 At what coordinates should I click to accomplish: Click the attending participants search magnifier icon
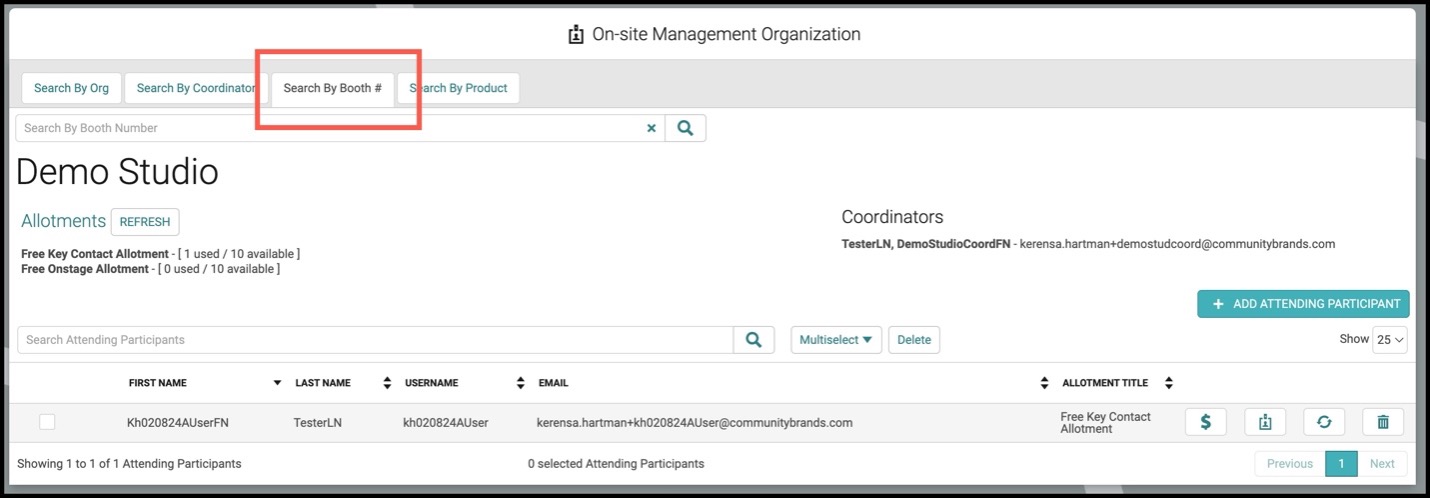pos(754,340)
